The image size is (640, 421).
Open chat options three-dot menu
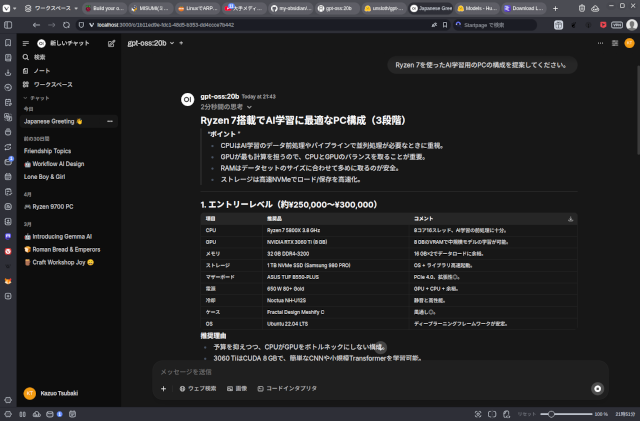[600, 43]
